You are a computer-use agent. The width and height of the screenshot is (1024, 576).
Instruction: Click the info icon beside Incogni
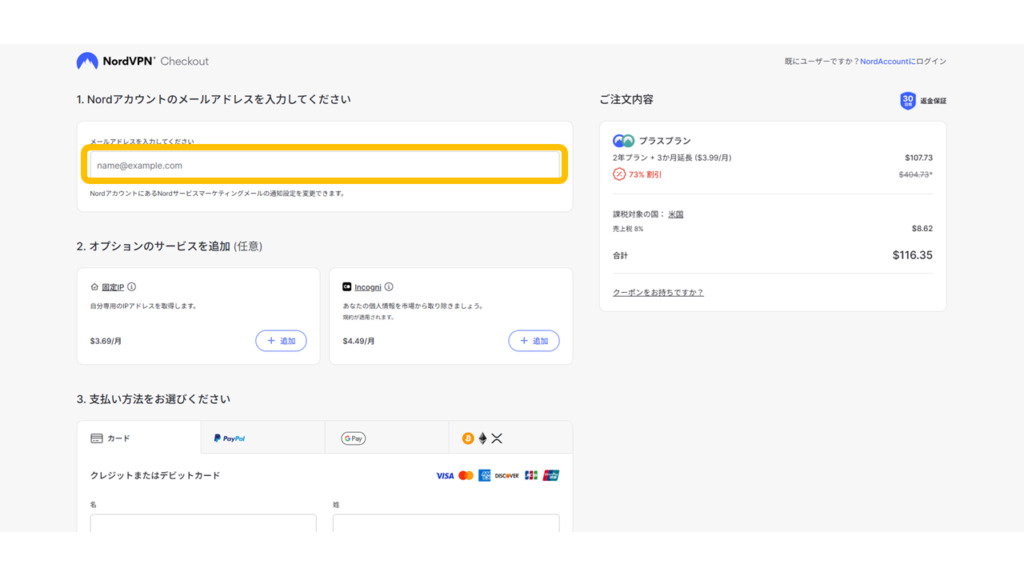click(389, 287)
